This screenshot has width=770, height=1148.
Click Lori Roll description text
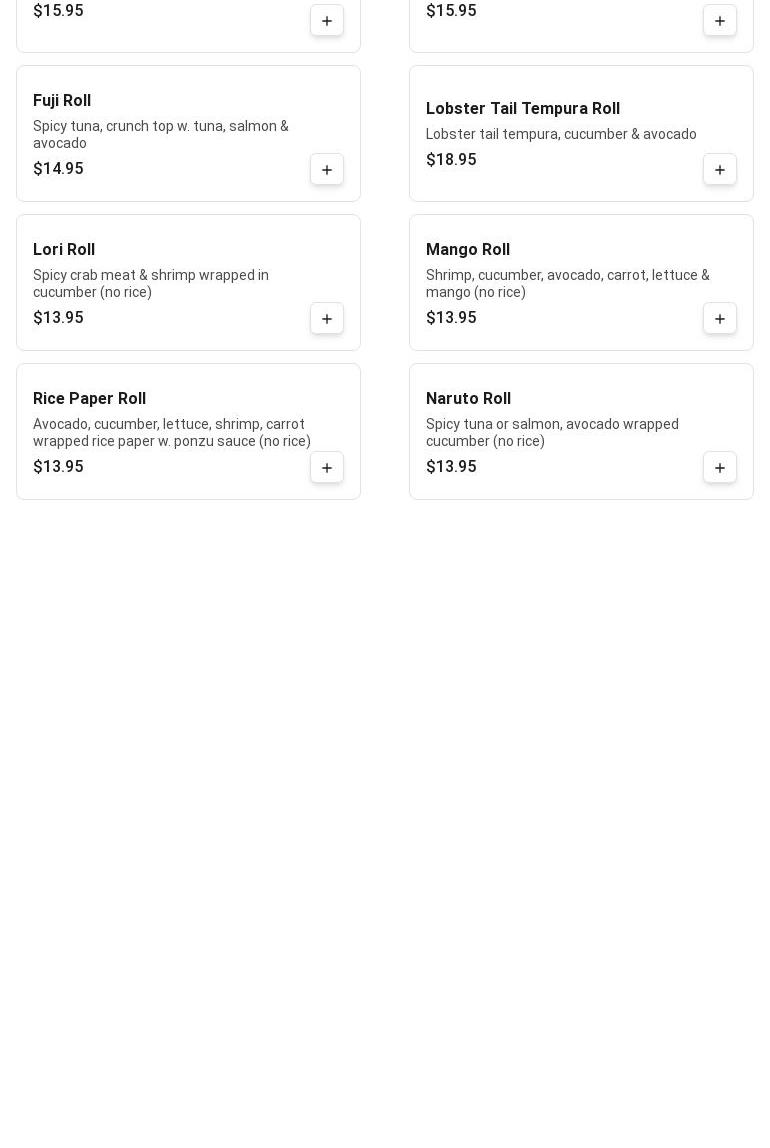[x=151, y=284]
